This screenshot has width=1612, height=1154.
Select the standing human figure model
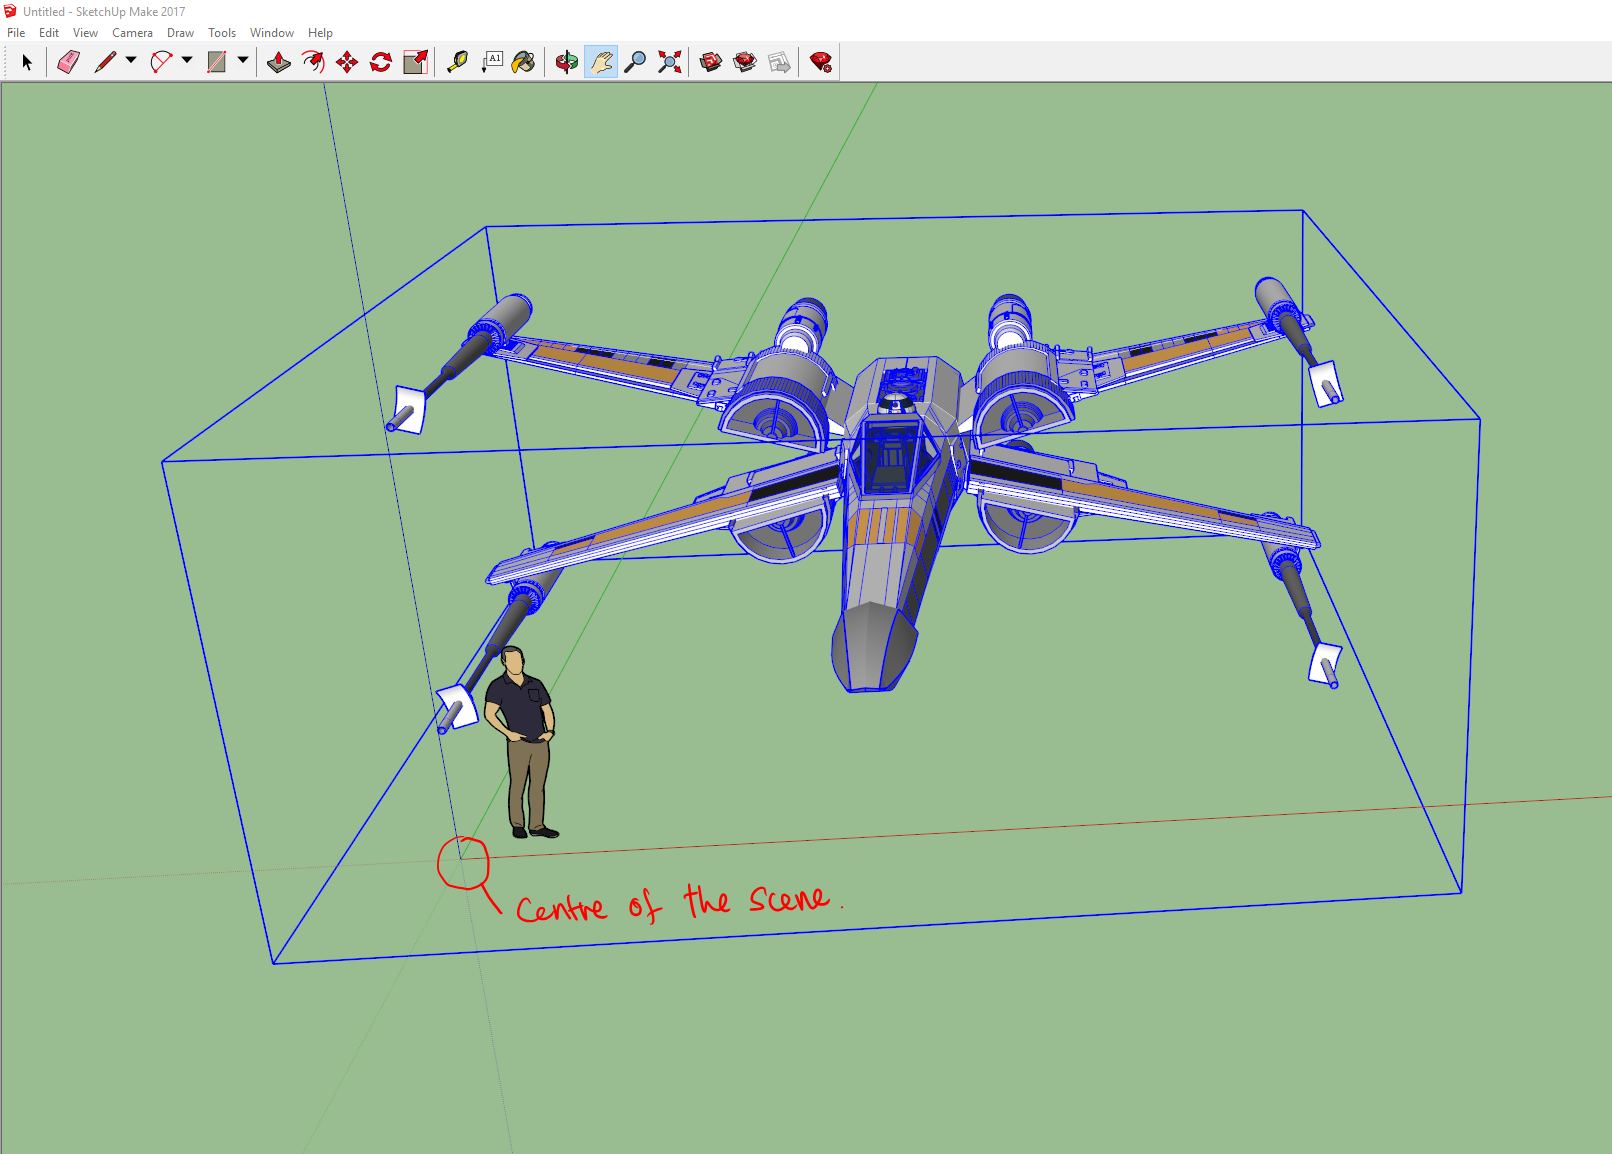[x=521, y=742]
